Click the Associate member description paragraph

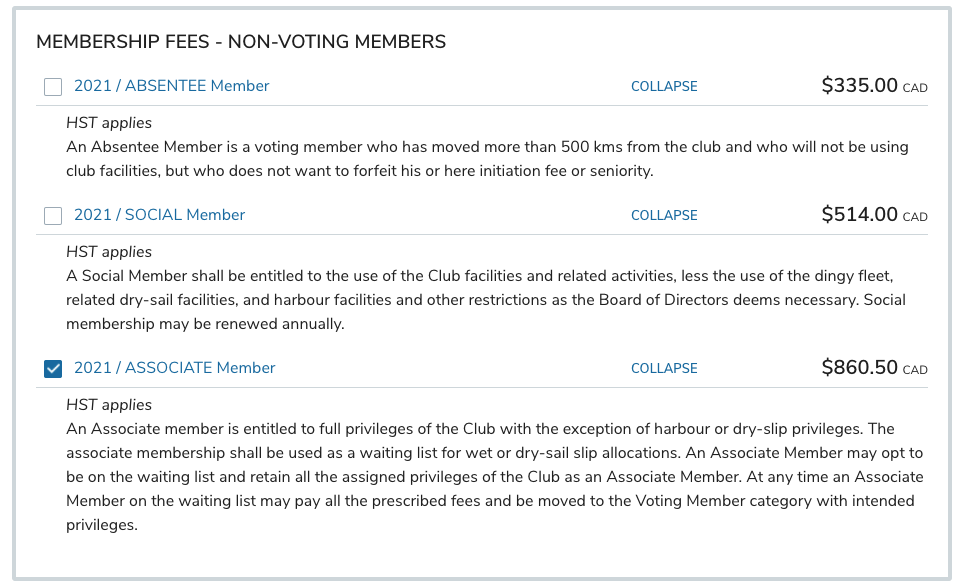[486, 477]
